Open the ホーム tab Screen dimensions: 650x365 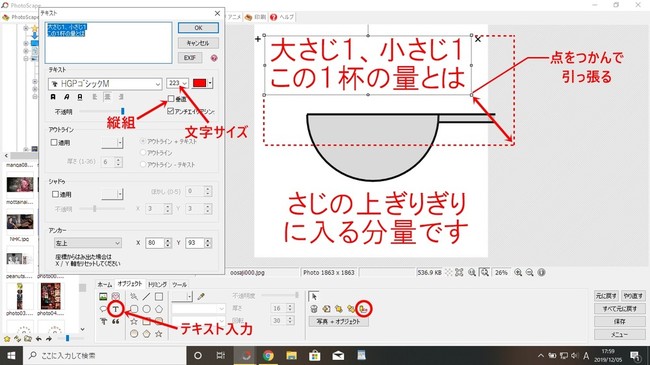point(105,285)
